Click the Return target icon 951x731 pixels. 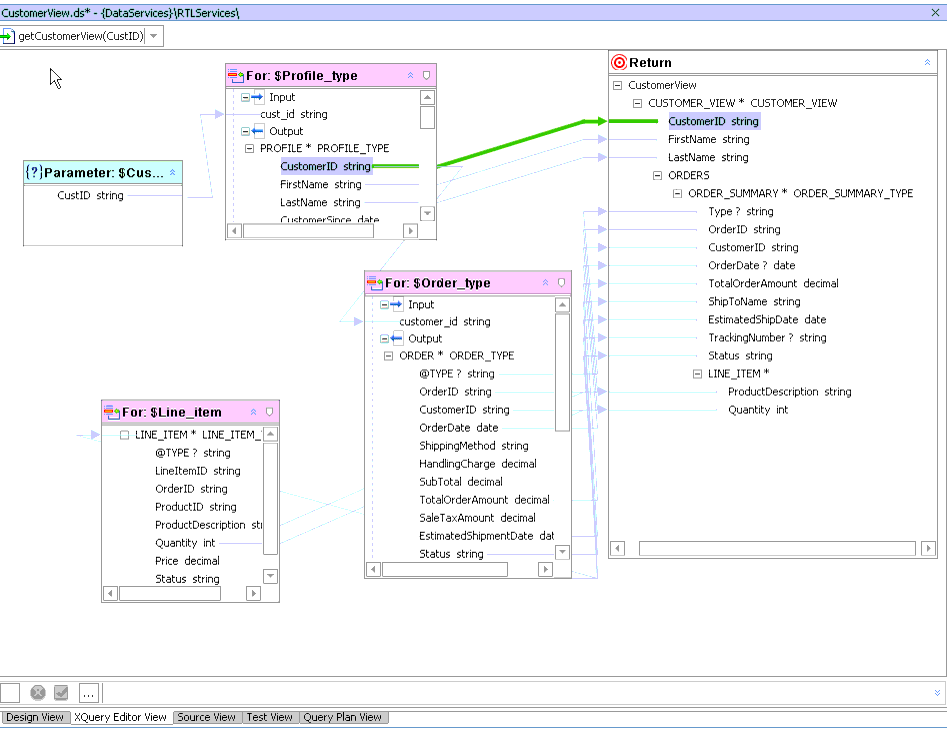pyautogui.click(x=619, y=62)
